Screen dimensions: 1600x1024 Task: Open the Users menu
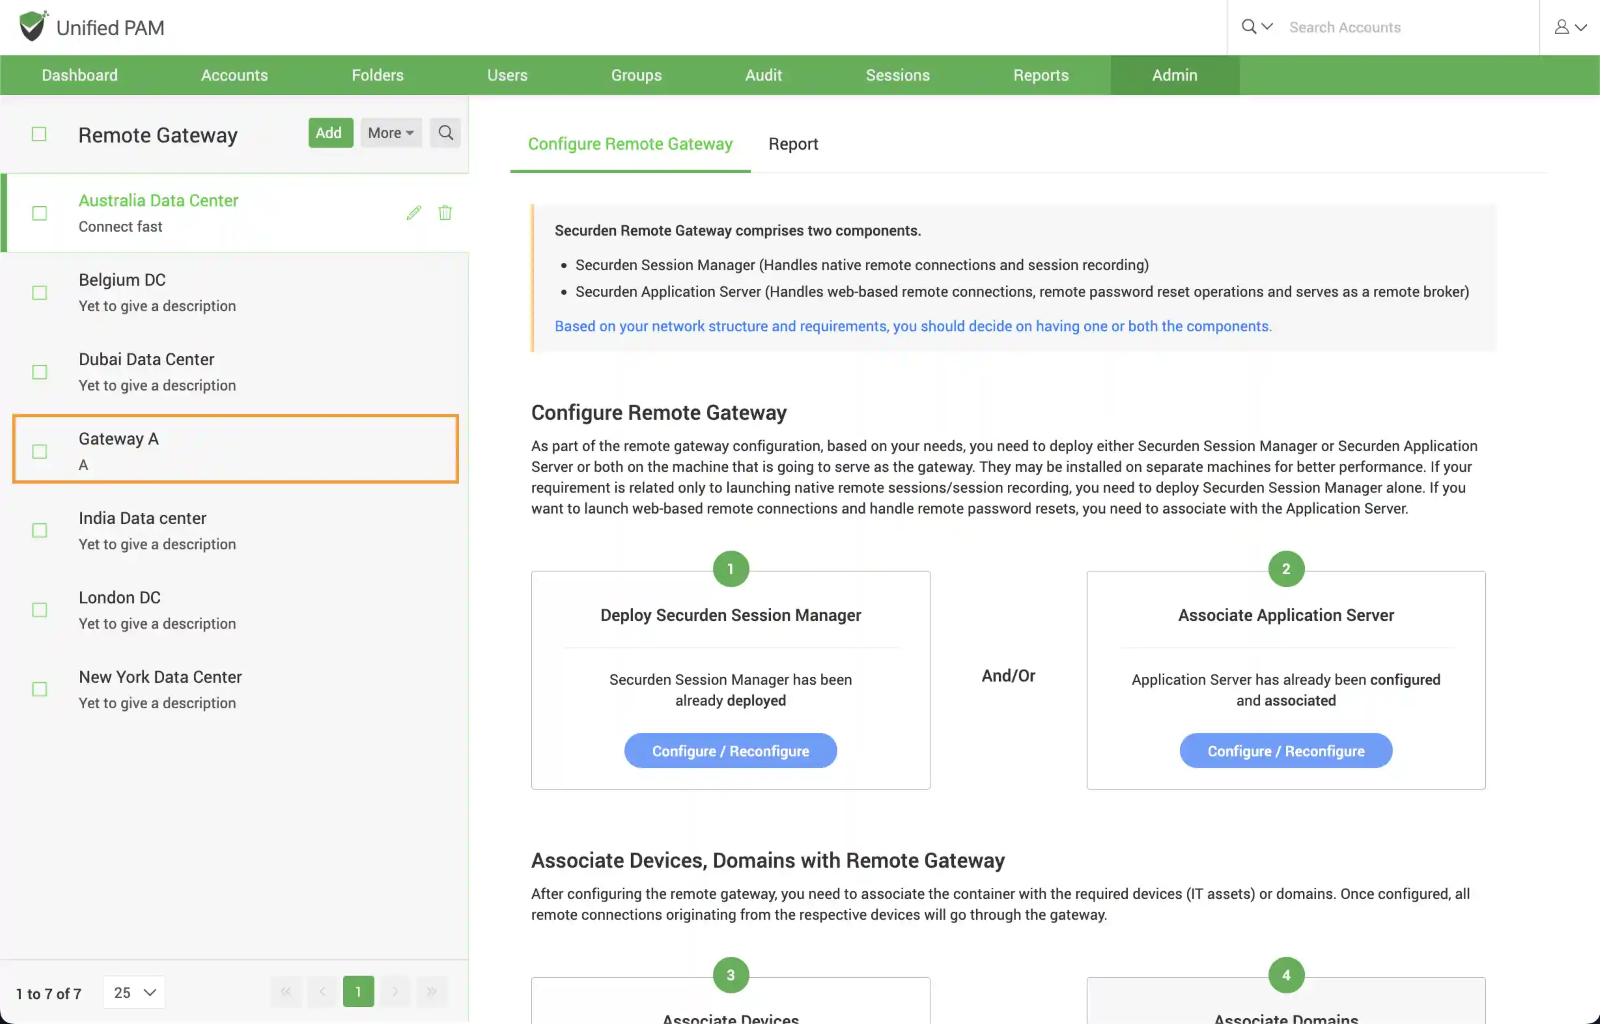click(x=507, y=75)
